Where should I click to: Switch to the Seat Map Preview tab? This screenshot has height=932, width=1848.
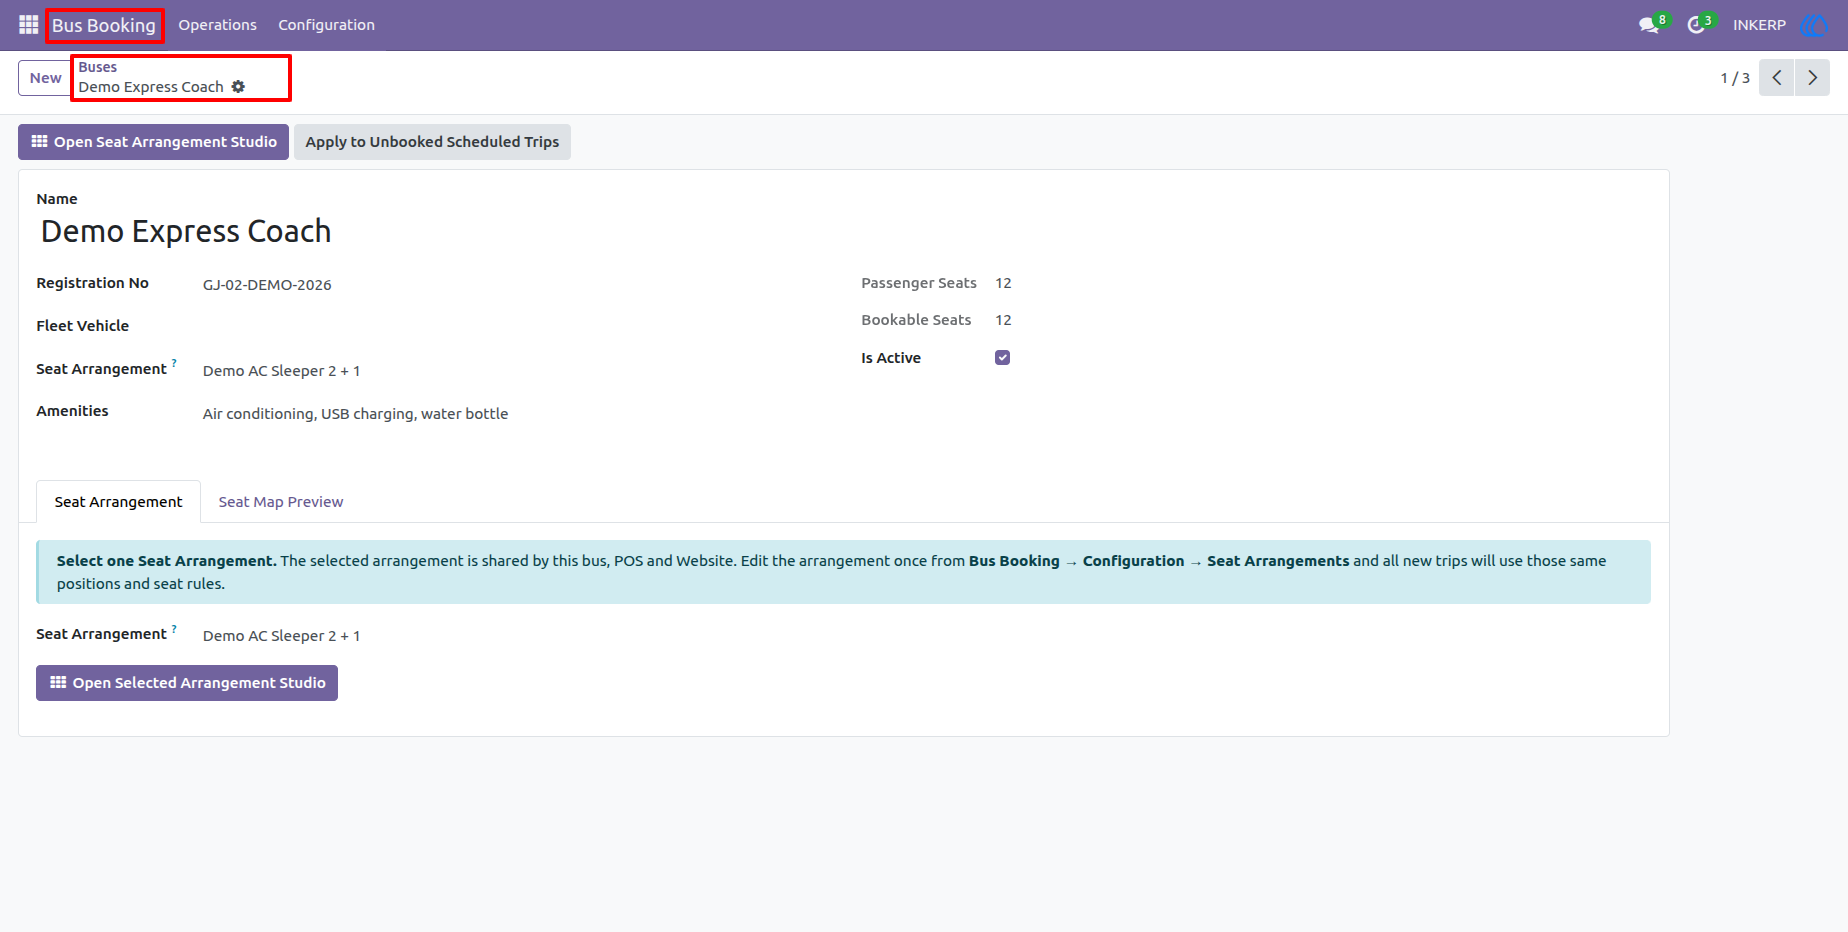[281, 502]
